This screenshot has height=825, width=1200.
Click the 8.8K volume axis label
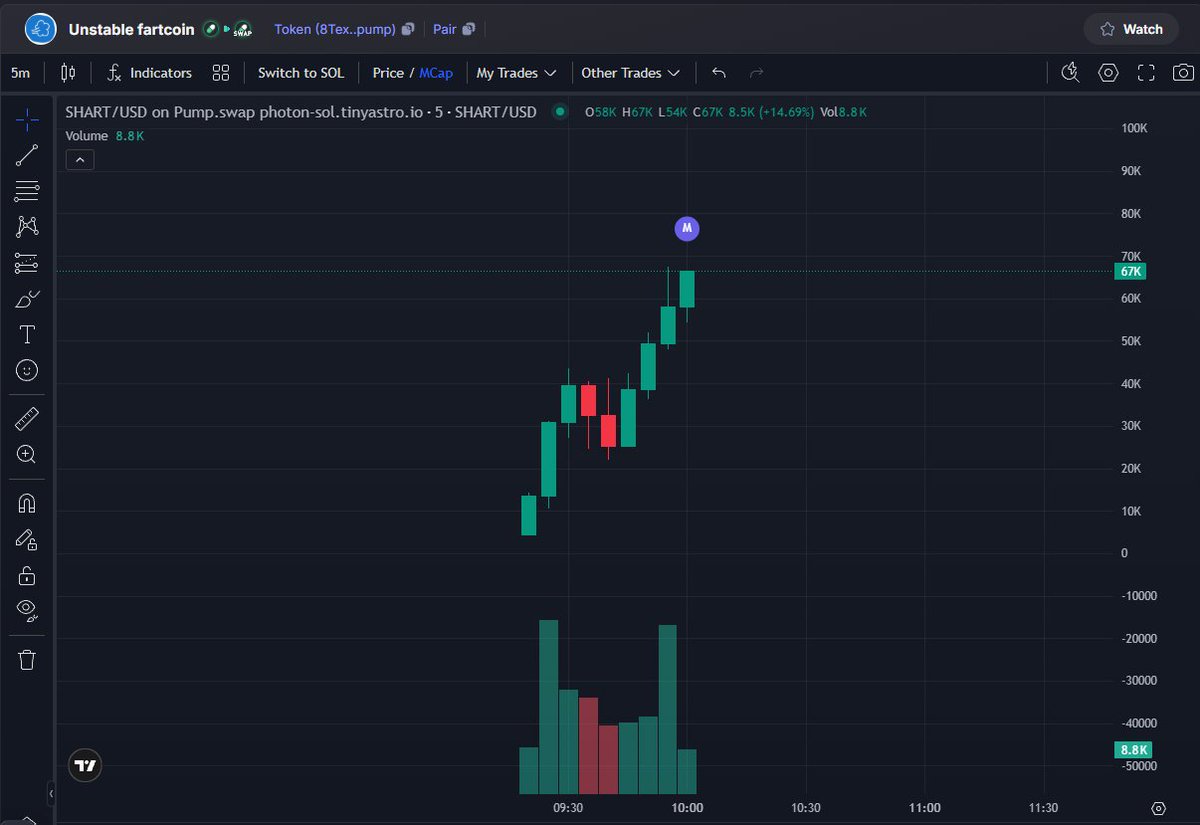1132,750
